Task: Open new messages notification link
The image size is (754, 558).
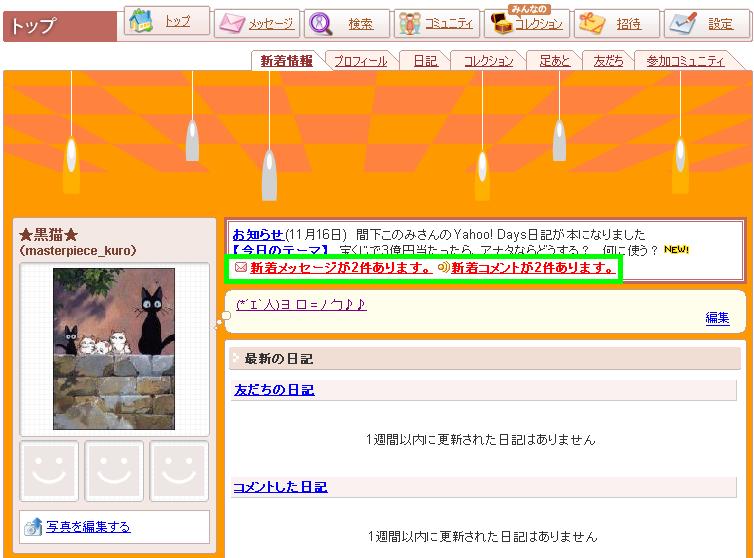Action: 341,267
